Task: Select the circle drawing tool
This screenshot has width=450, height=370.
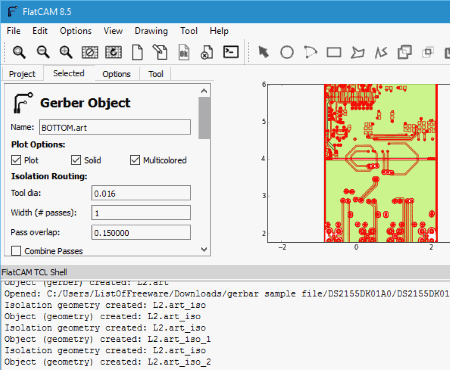Action: [287, 52]
